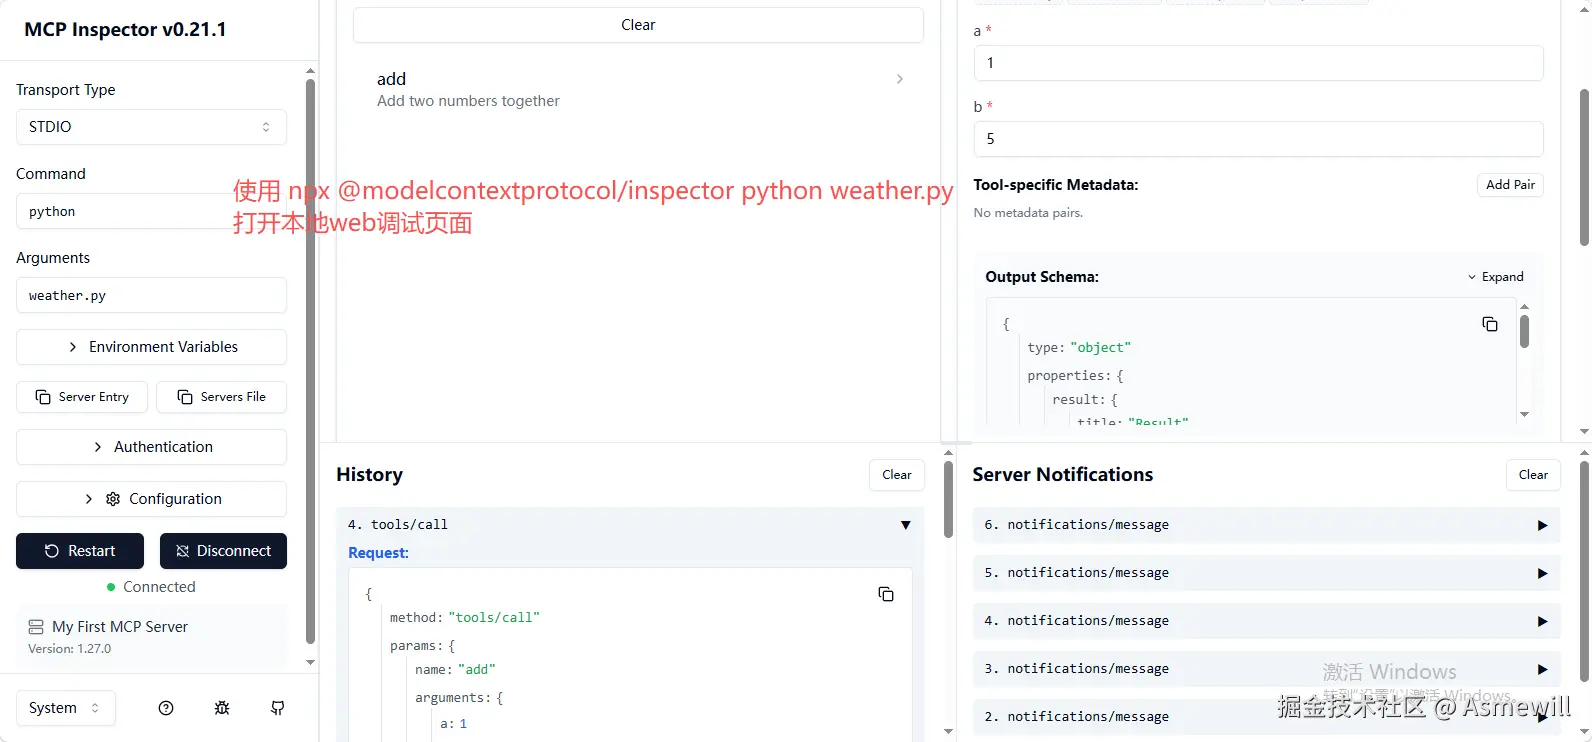The width and height of the screenshot is (1592, 742).
Task: Click Add Pair metadata button
Action: pyautogui.click(x=1510, y=185)
